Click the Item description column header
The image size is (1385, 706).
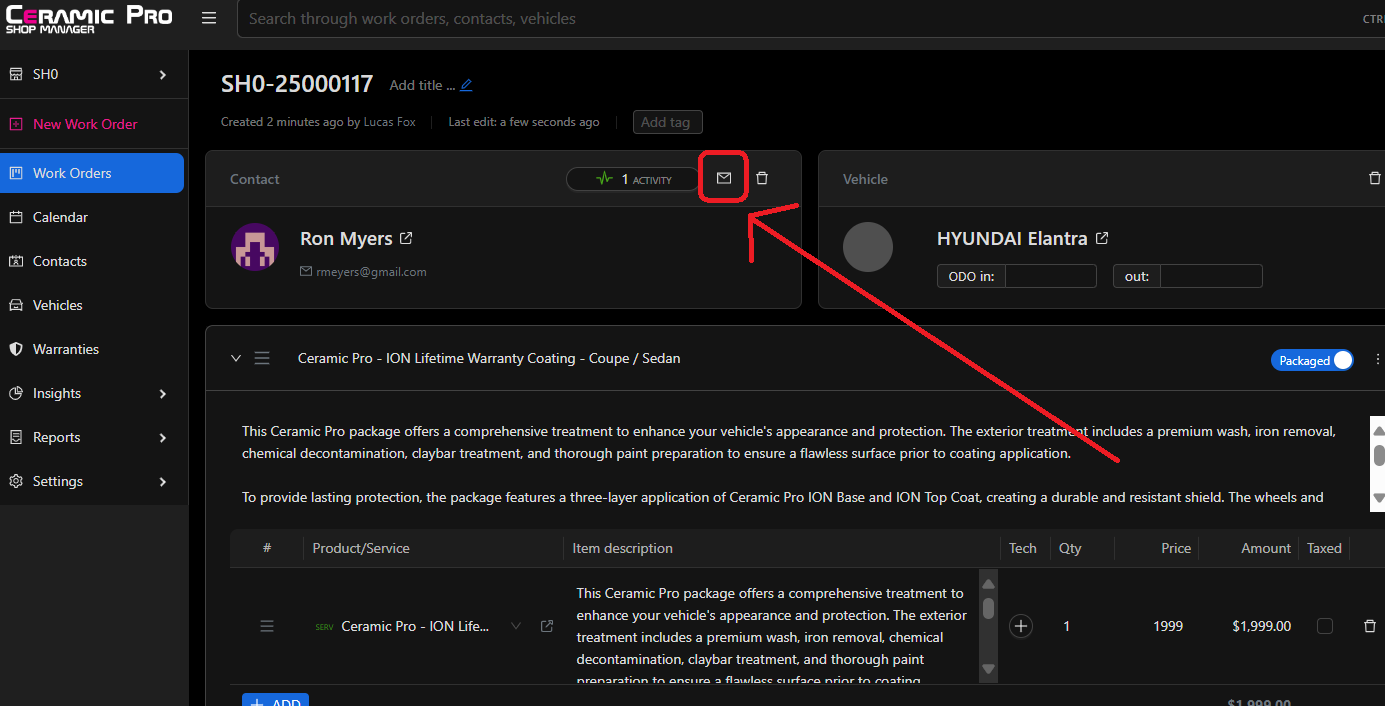[622, 548]
